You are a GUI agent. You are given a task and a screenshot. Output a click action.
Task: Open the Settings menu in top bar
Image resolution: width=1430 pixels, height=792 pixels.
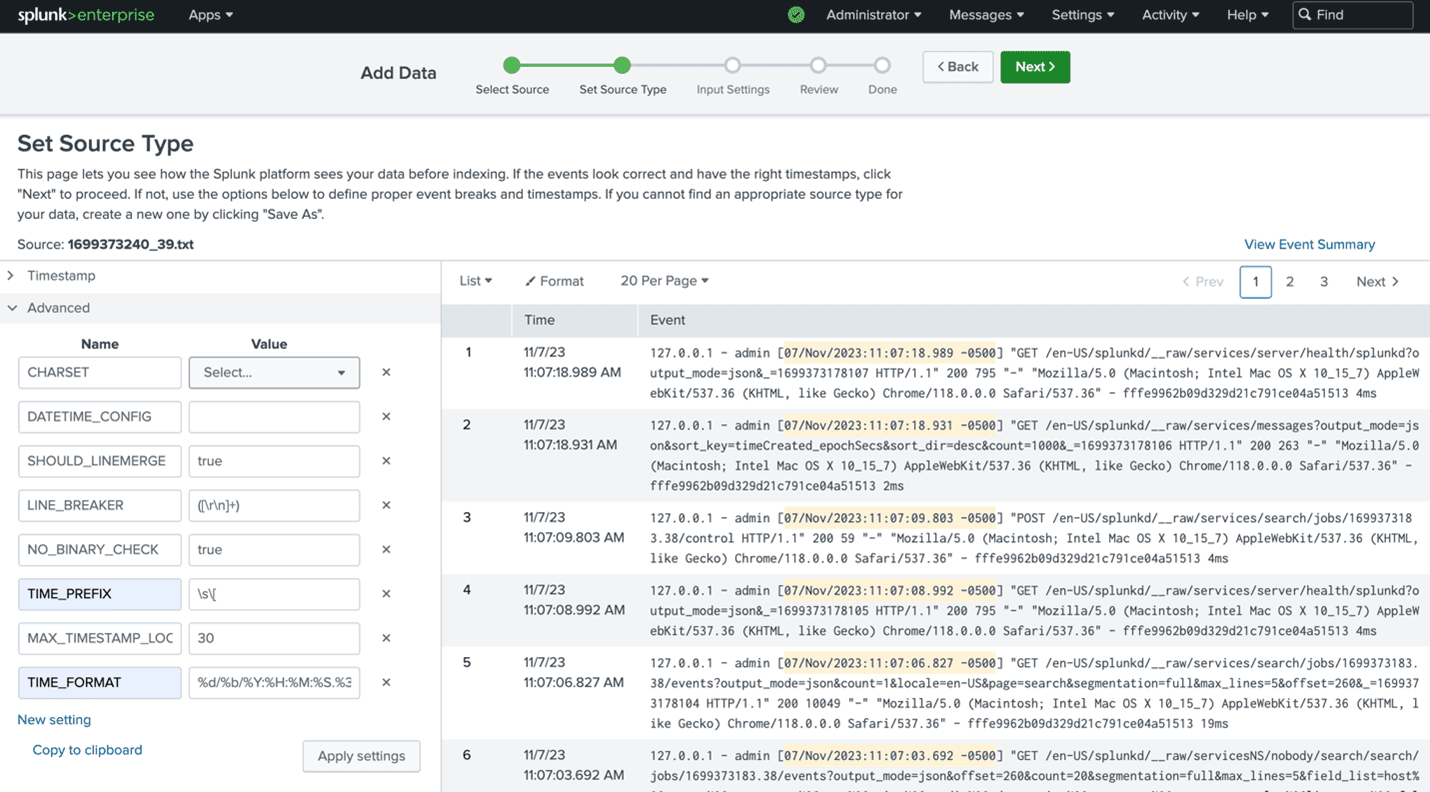pyautogui.click(x=1082, y=15)
